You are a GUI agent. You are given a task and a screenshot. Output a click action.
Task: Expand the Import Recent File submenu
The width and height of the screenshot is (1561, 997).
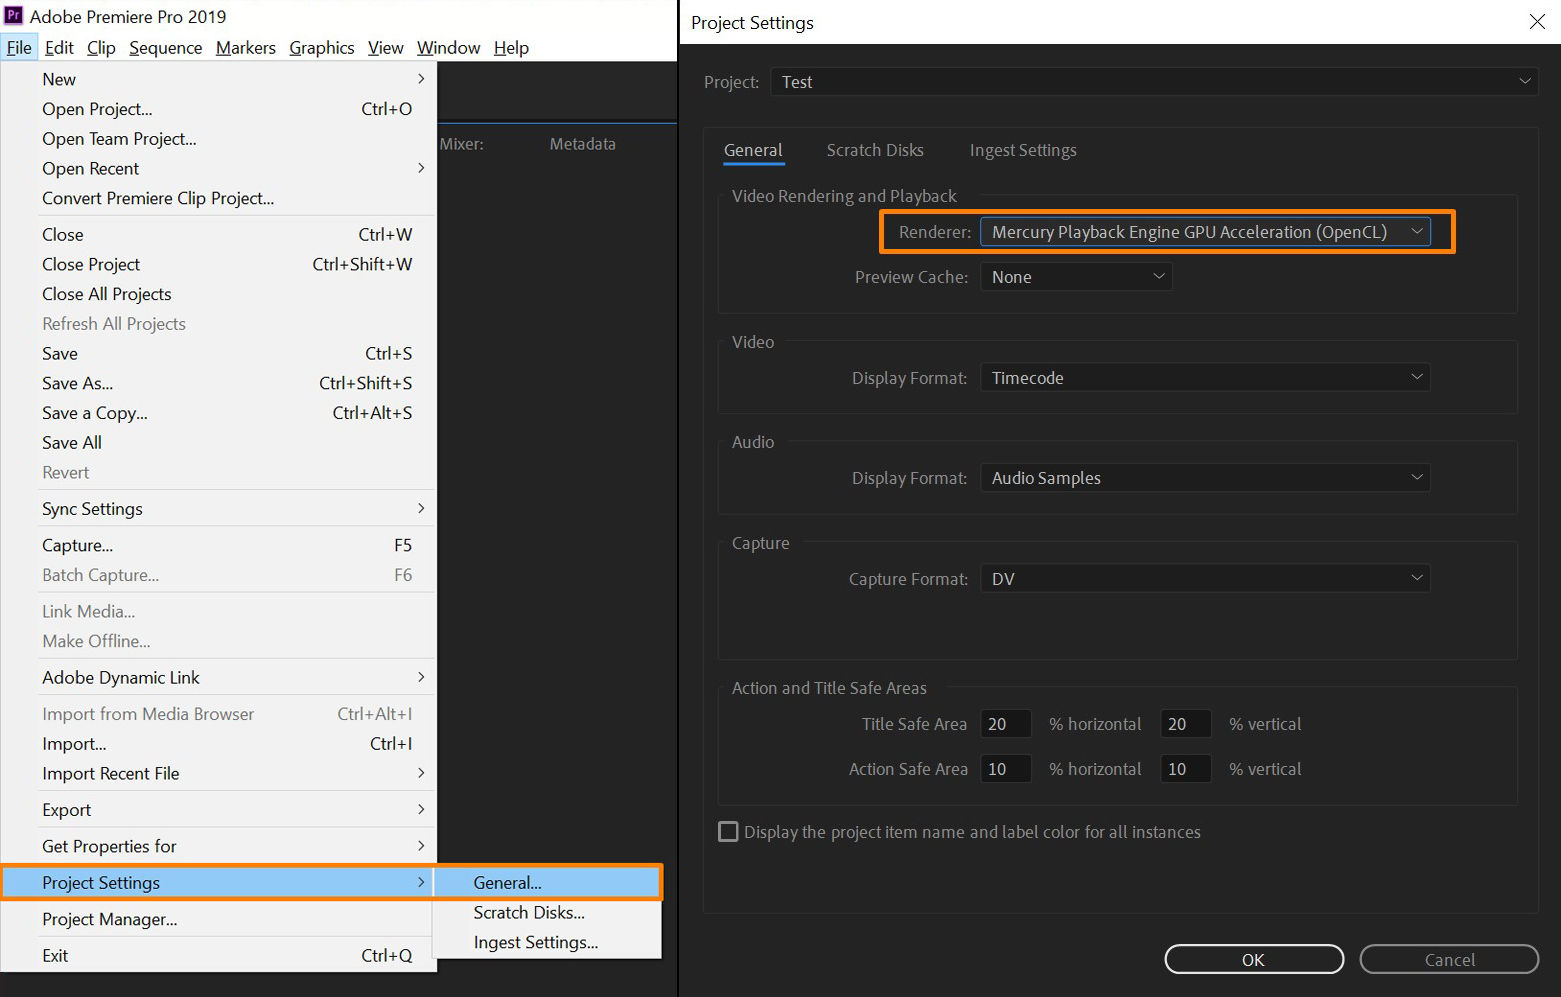click(218, 774)
